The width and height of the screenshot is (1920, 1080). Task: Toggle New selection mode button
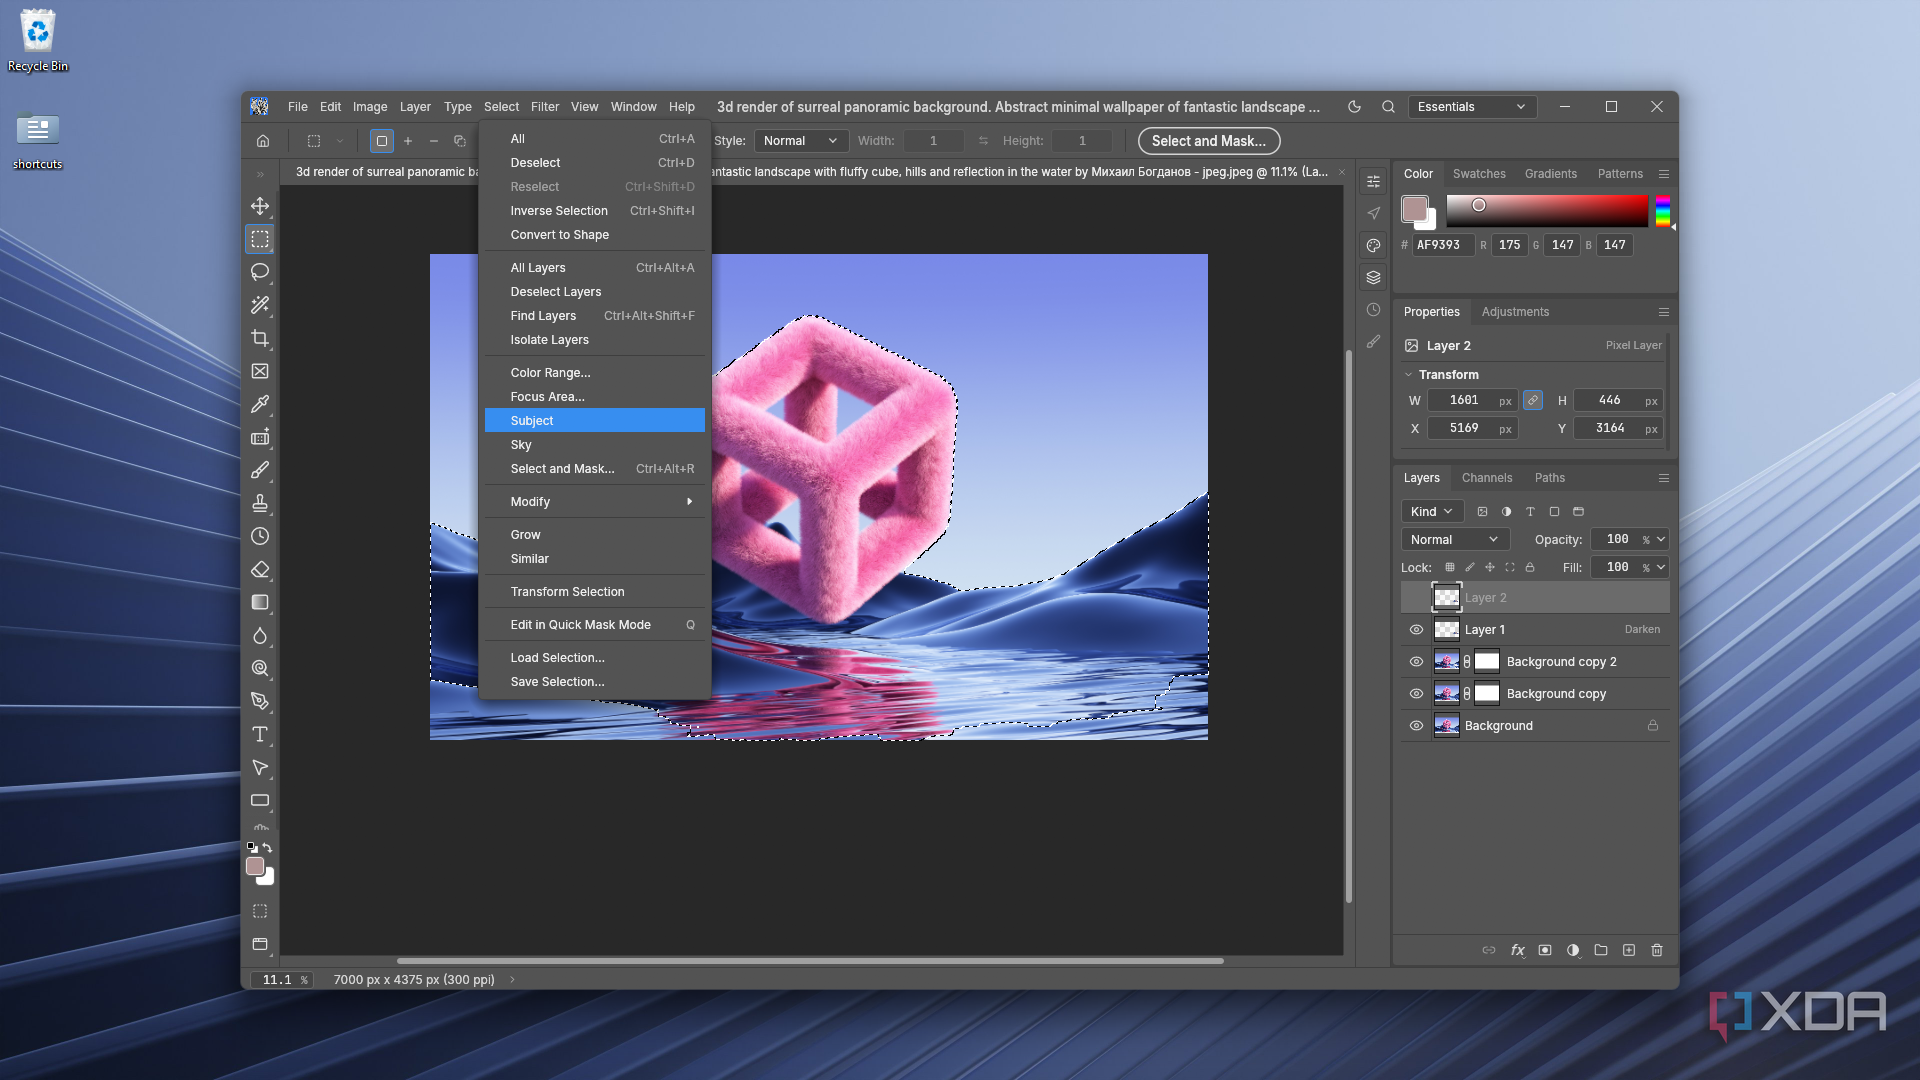click(x=381, y=141)
